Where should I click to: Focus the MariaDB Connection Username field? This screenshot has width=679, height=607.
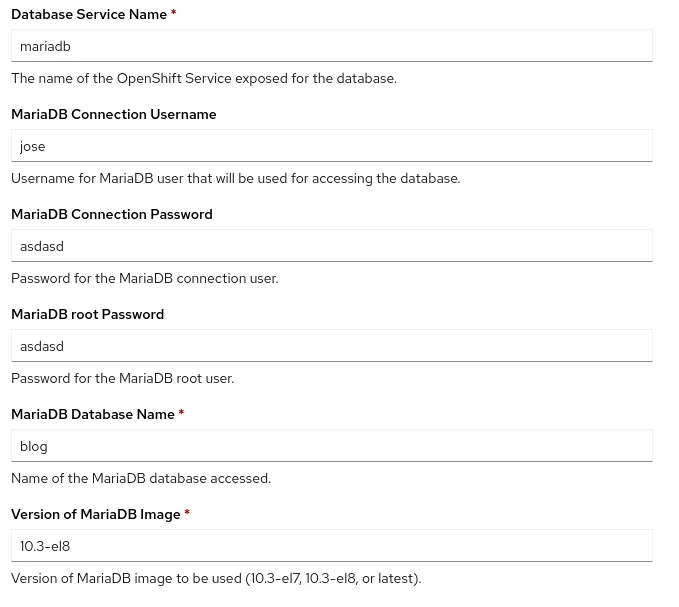pos(331,146)
